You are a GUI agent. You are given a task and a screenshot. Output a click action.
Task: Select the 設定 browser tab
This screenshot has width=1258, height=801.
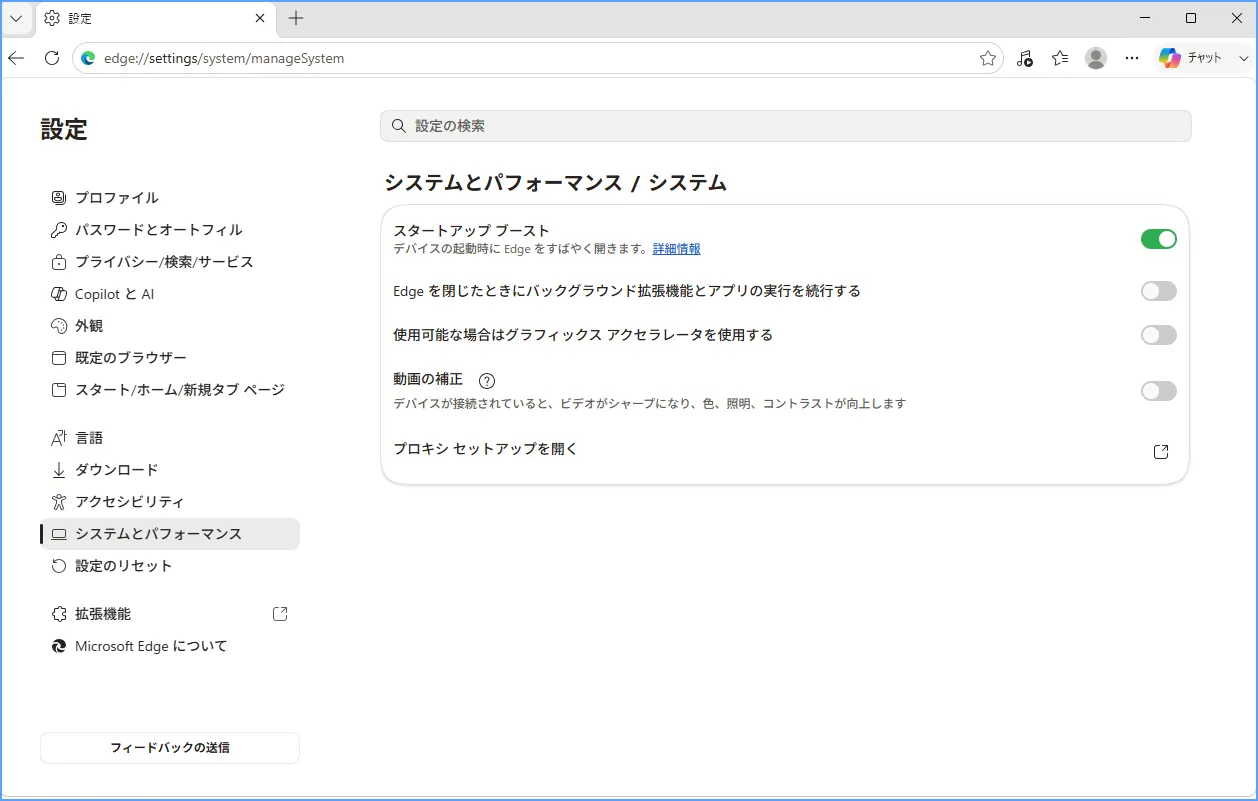coord(155,18)
